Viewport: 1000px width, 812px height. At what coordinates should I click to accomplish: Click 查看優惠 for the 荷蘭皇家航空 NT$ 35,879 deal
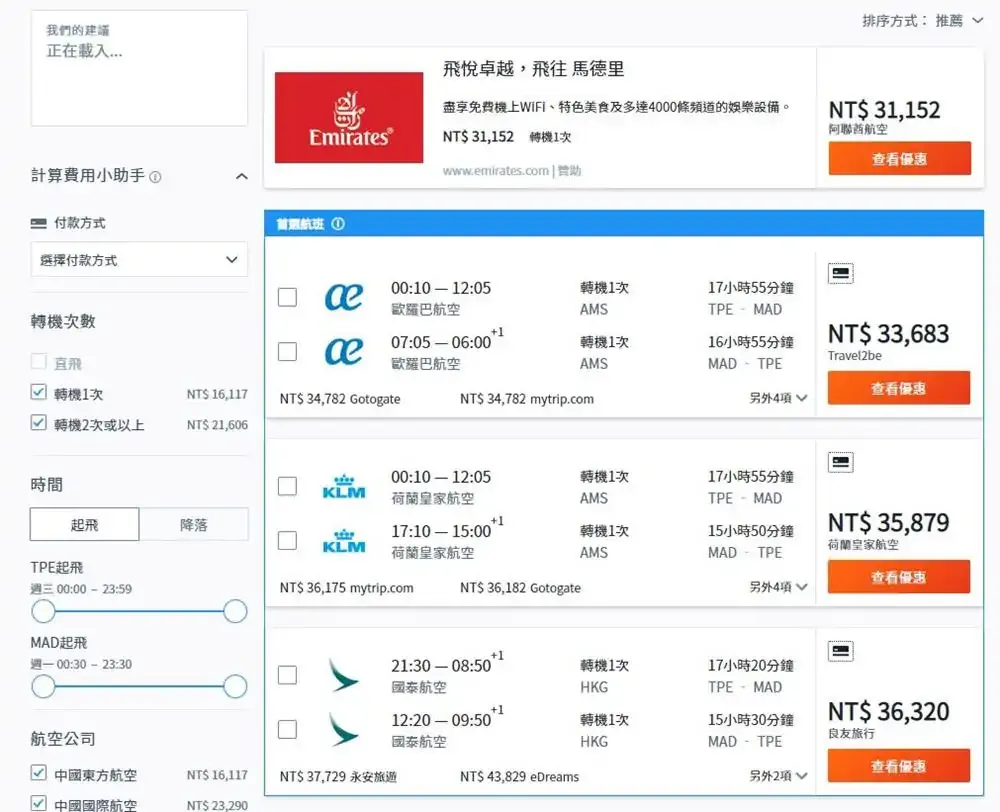click(899, 577)
